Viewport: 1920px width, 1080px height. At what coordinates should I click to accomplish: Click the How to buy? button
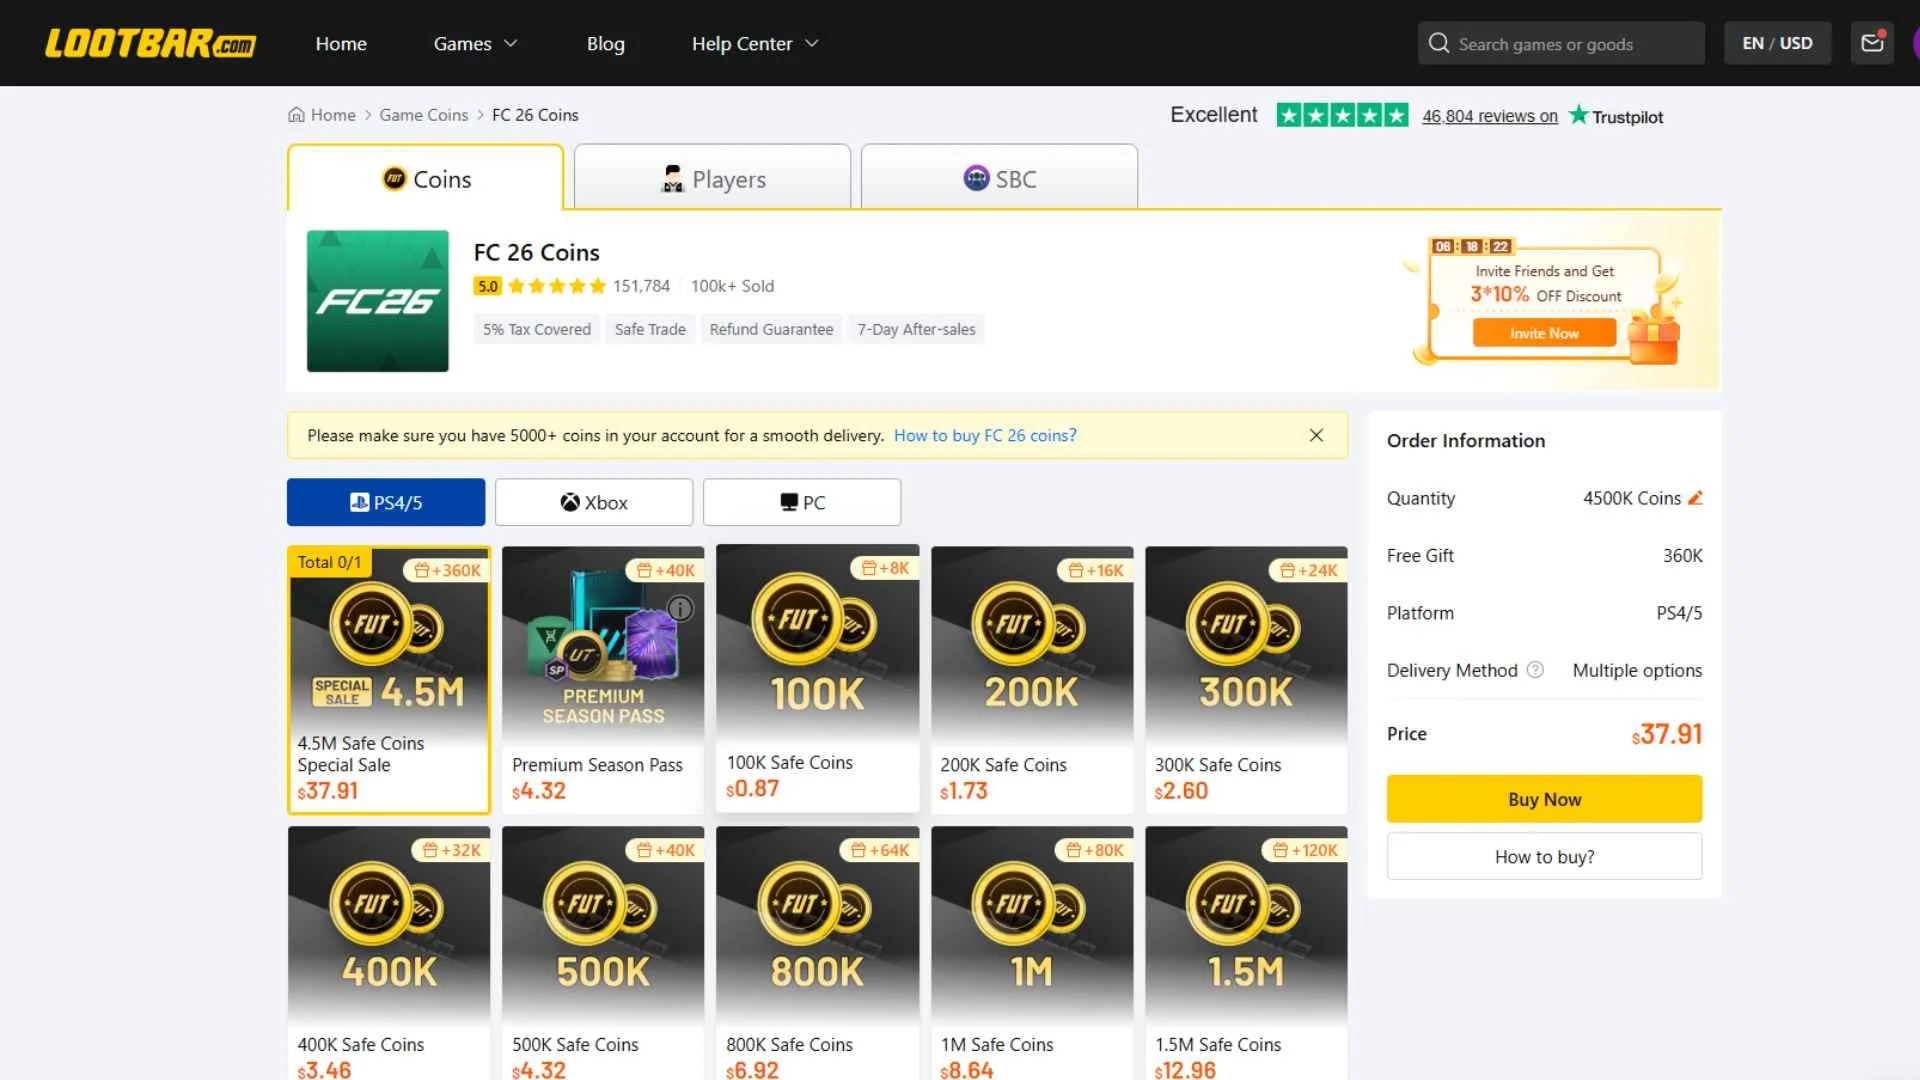[x=1544, y=857]
